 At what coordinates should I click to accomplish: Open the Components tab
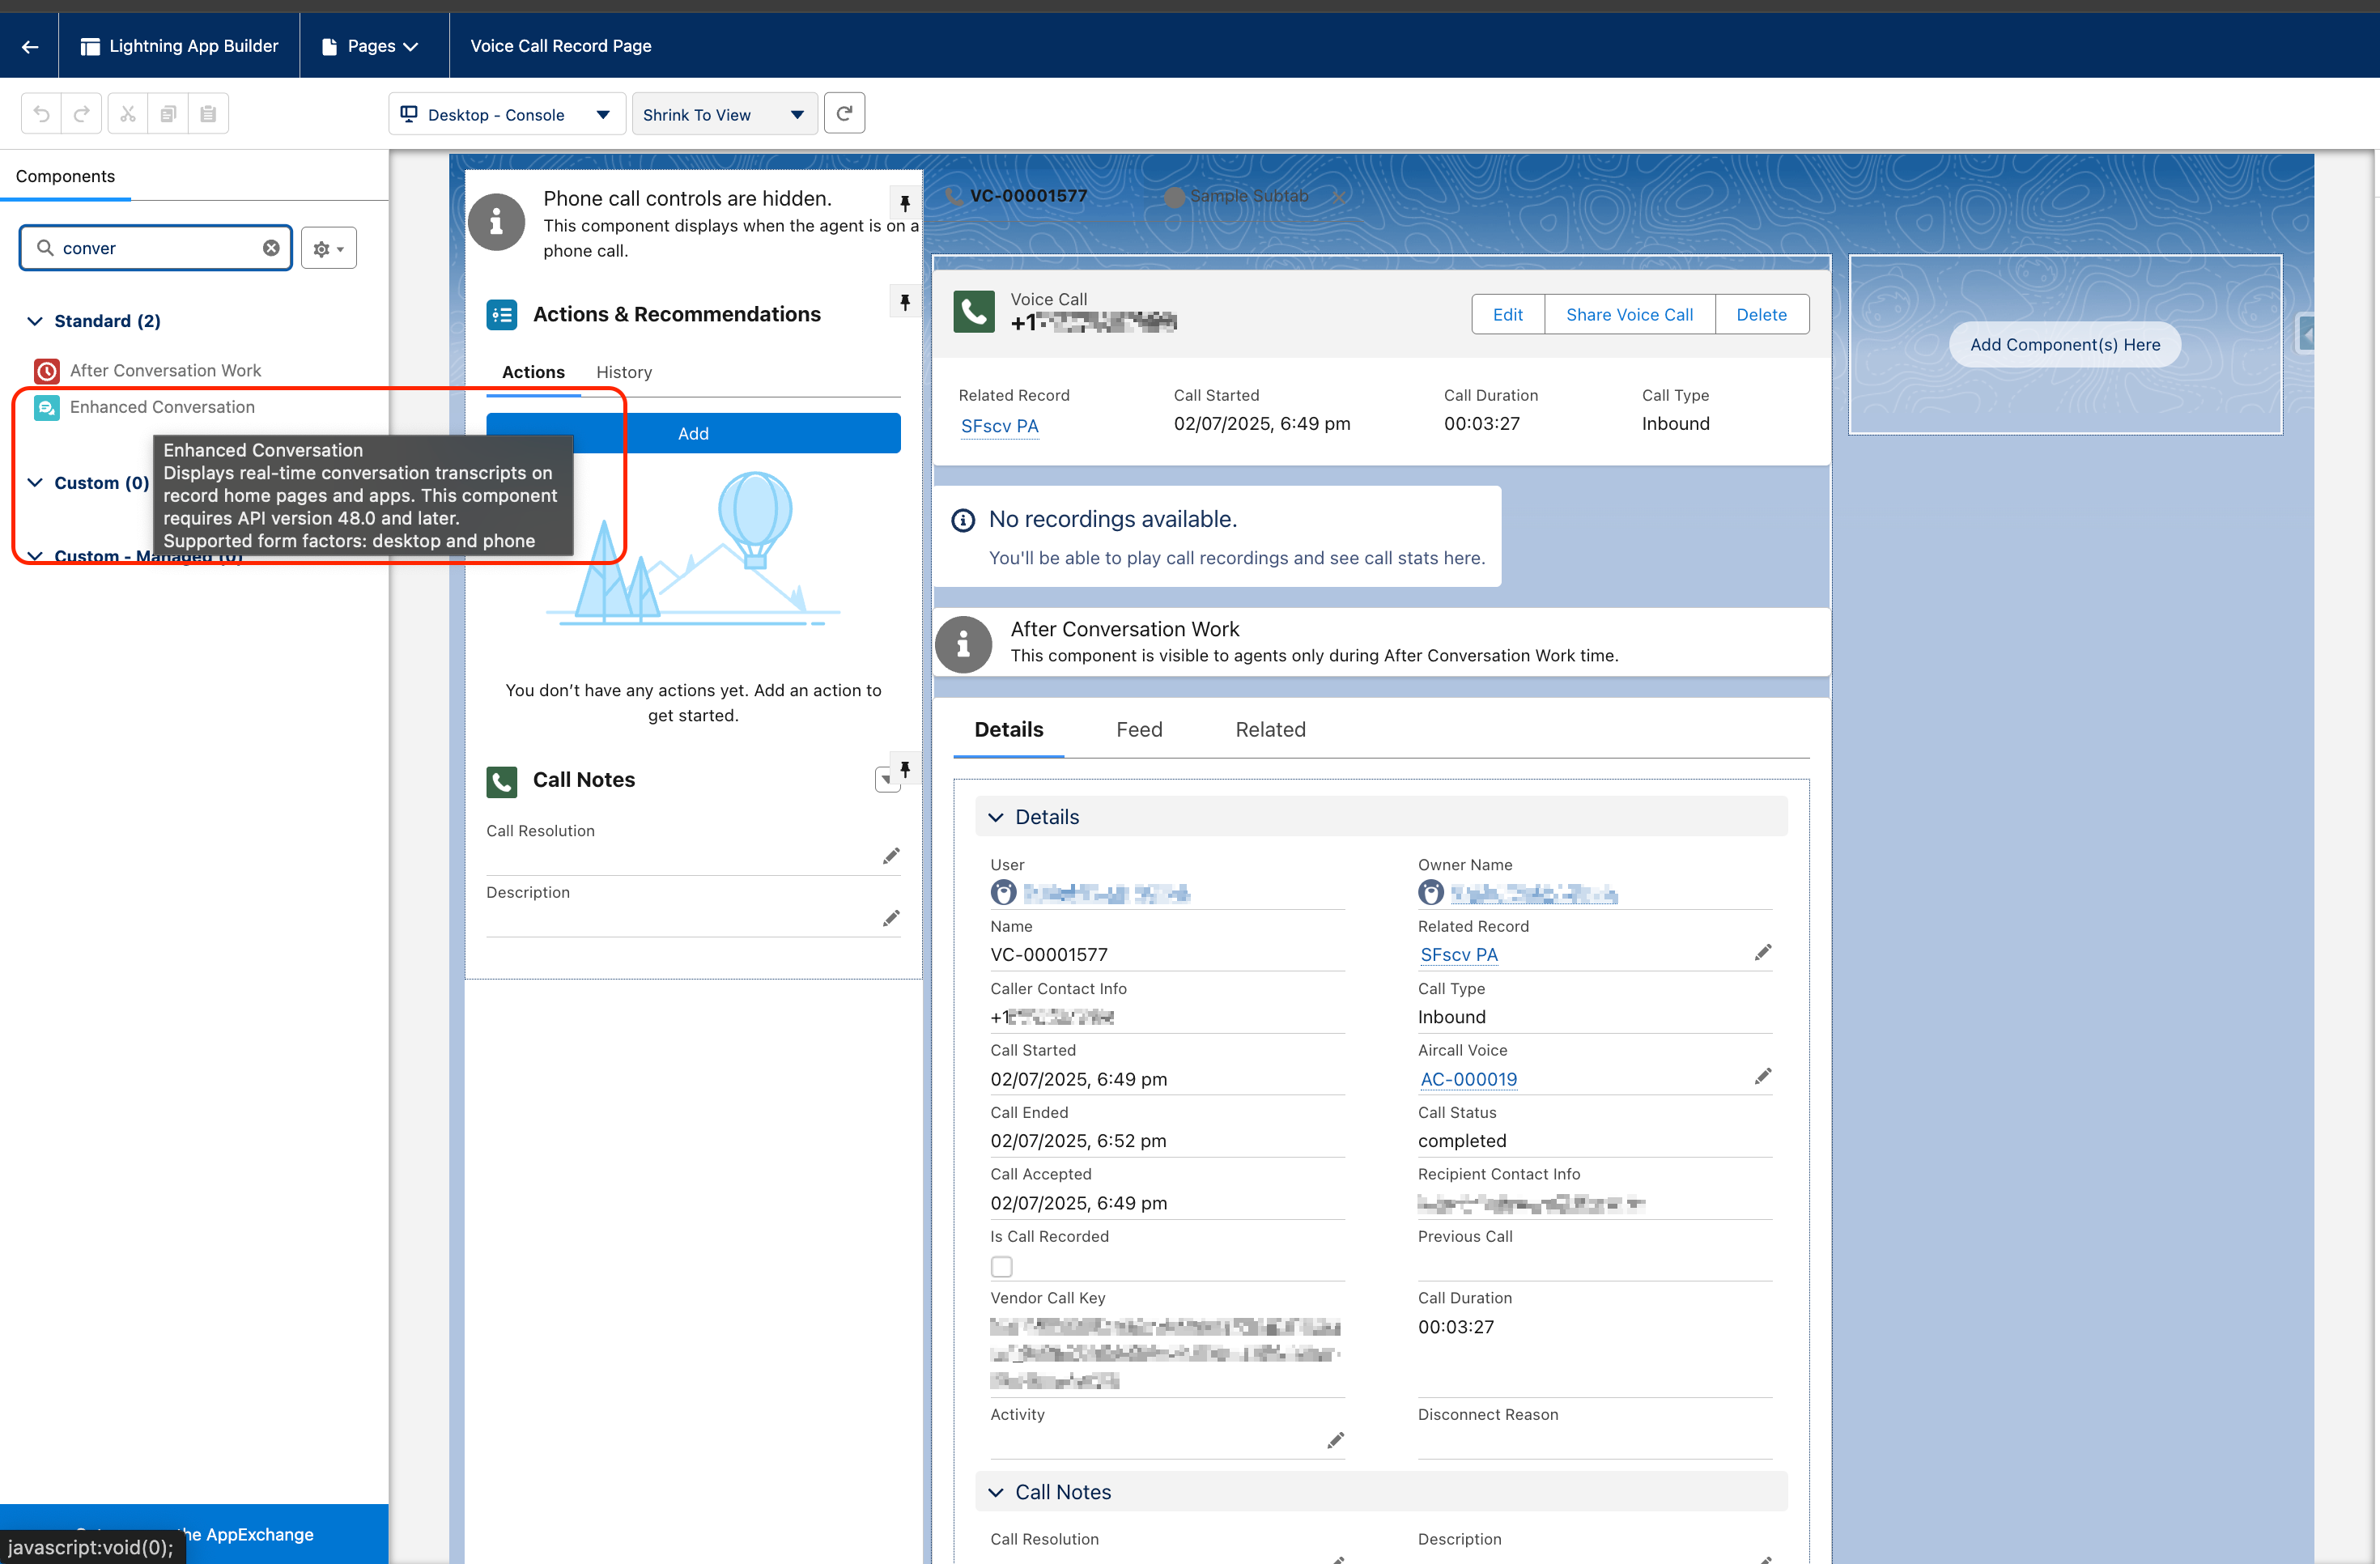(x=66, y=177)
